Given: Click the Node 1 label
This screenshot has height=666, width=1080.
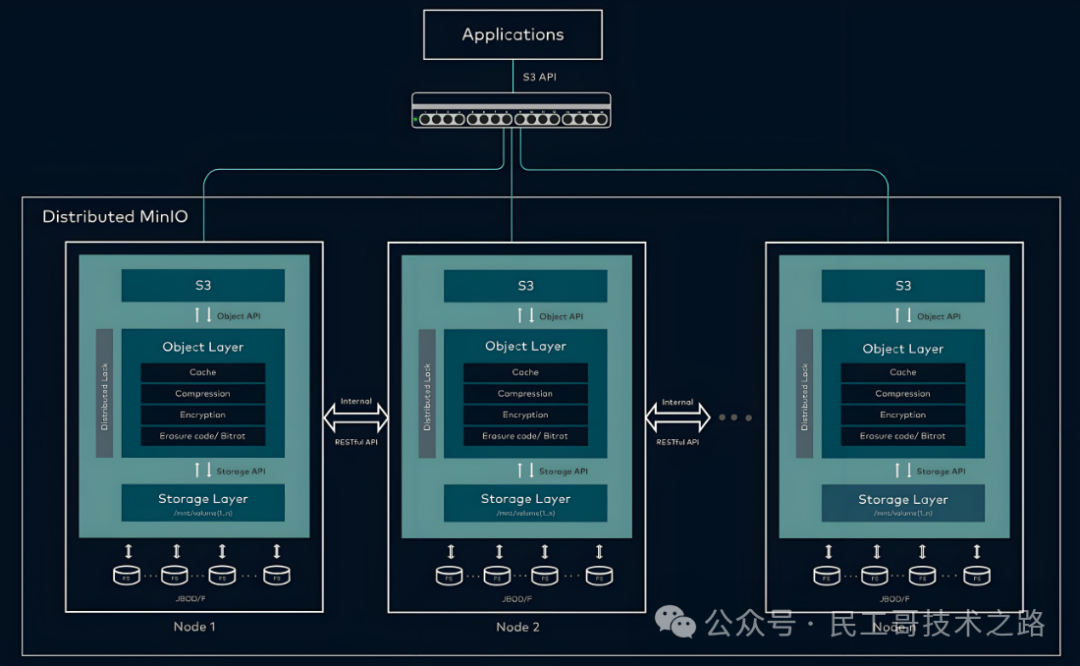Looking at the screenshot, I should tap(194, 627).
